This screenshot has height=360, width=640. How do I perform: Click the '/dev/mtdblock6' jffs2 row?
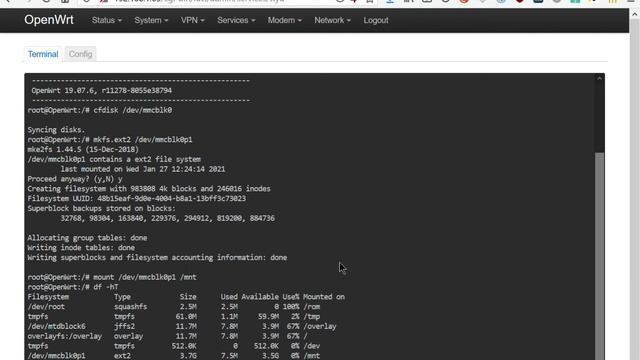coord(182,326)
